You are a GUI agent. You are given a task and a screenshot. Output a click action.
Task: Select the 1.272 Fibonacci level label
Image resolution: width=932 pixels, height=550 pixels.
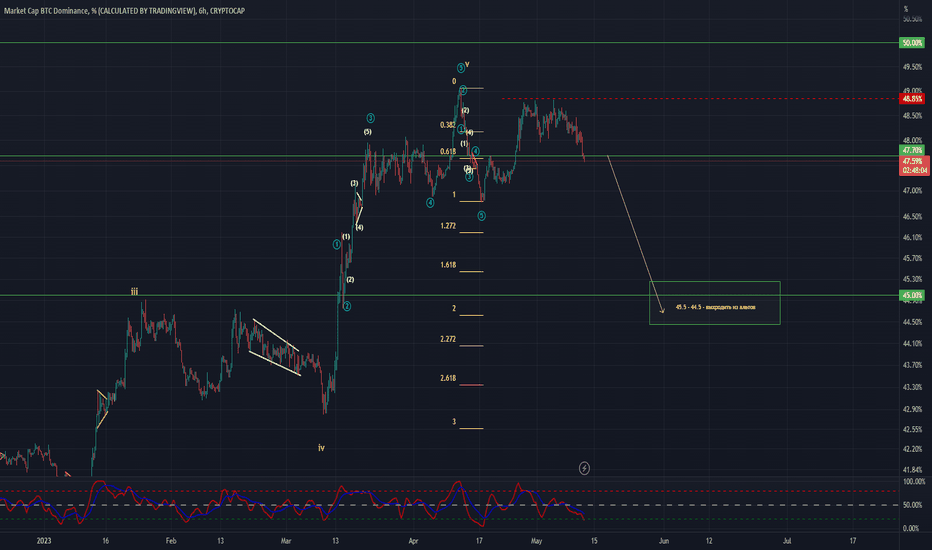[x=448, y=226]
